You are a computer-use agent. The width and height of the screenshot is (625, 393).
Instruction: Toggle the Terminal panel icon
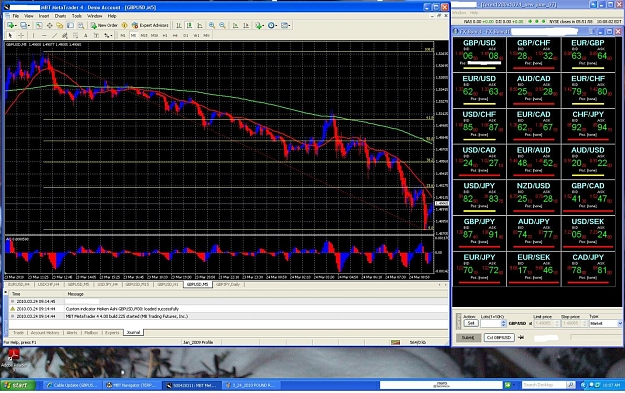[x=70, y=26]
